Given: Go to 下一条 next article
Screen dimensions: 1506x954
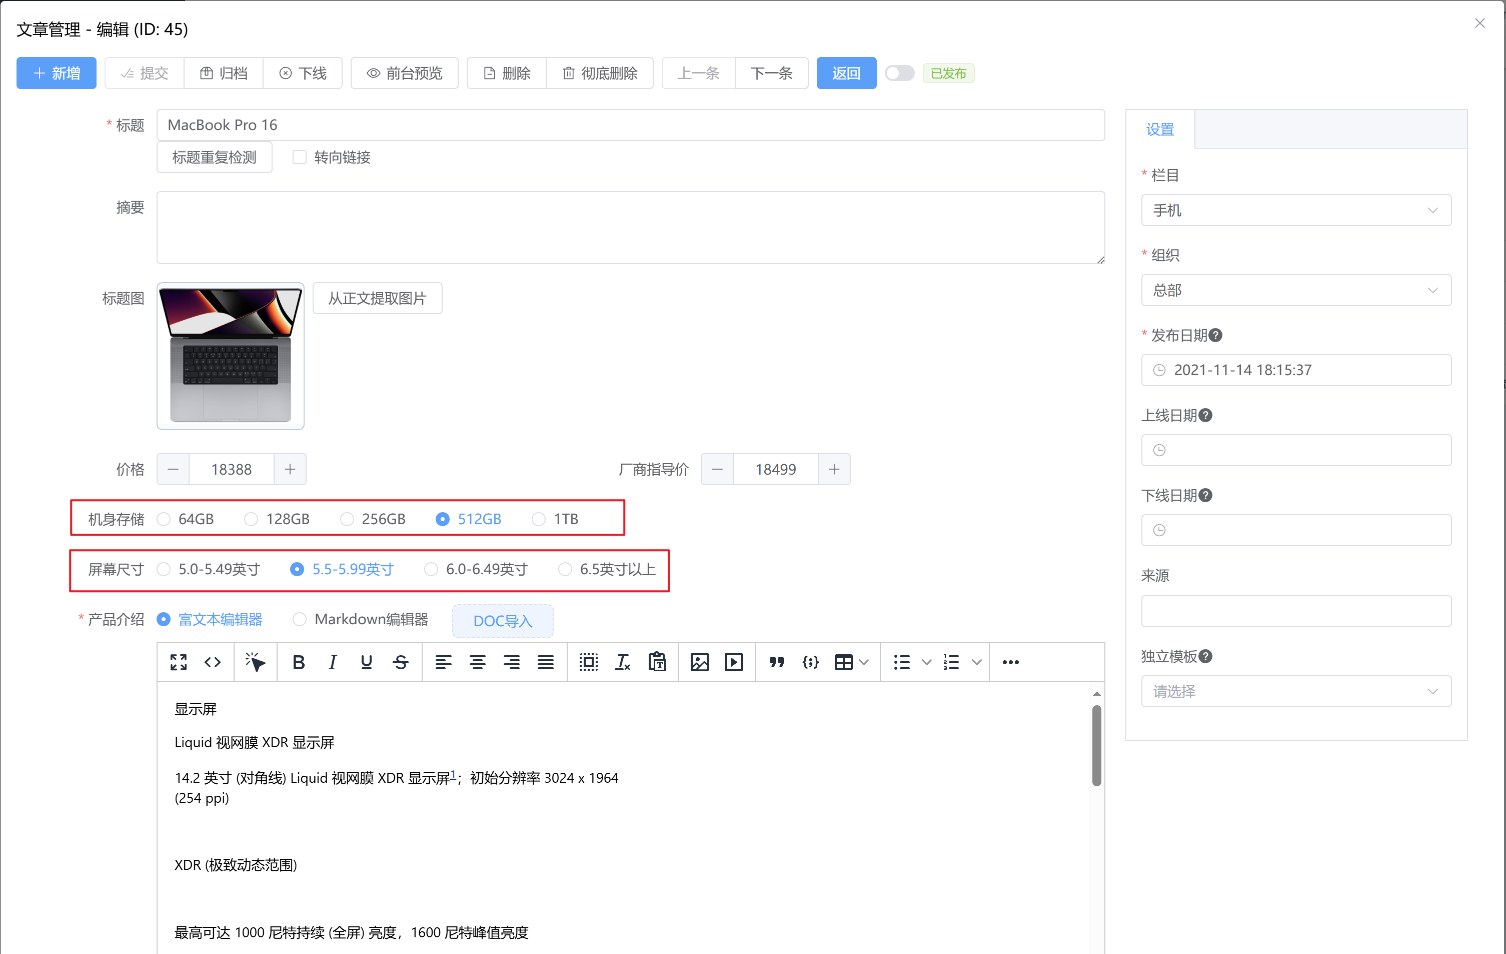Looking at the screenshot, I should coord(772,73).
